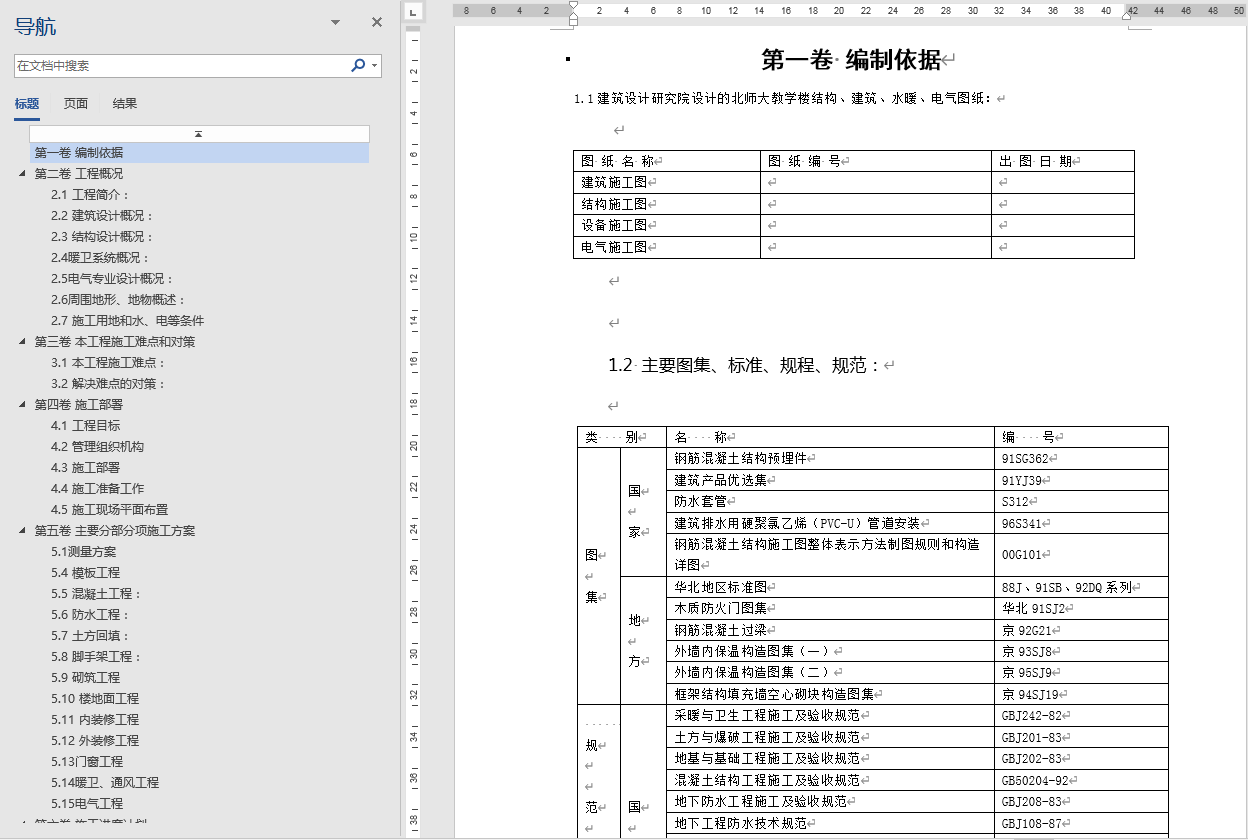Viewport: 1248px width, 840px height.
Task: Collapse the 第五卷 主要分部分项施工方案 group
Action: click(24, 530)
